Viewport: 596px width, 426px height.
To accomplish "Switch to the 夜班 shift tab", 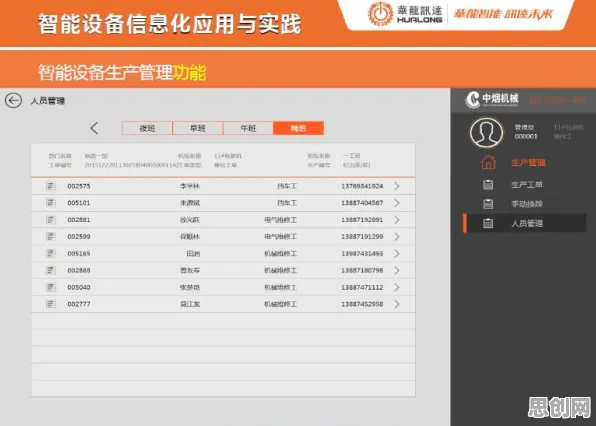I will 147,128.
